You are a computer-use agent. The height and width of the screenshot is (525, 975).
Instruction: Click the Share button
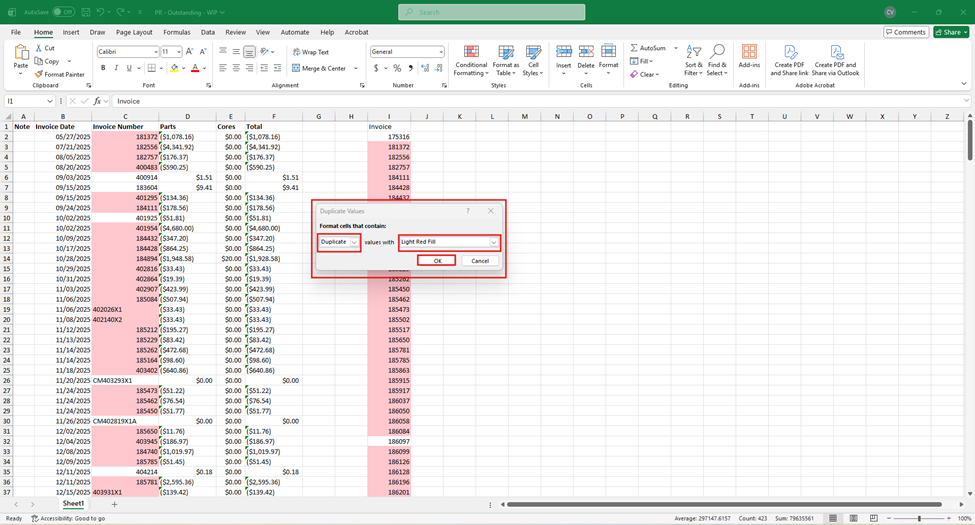point(951,32)
